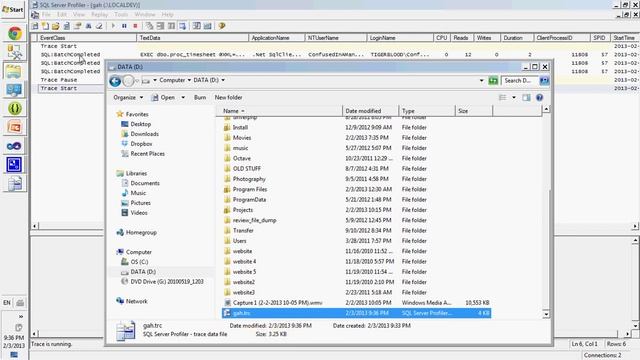The width and height of the screenshot is (640, 360).
Task: Click the yellow Open File folder icon in Profiler
Action: coord(56,26)
